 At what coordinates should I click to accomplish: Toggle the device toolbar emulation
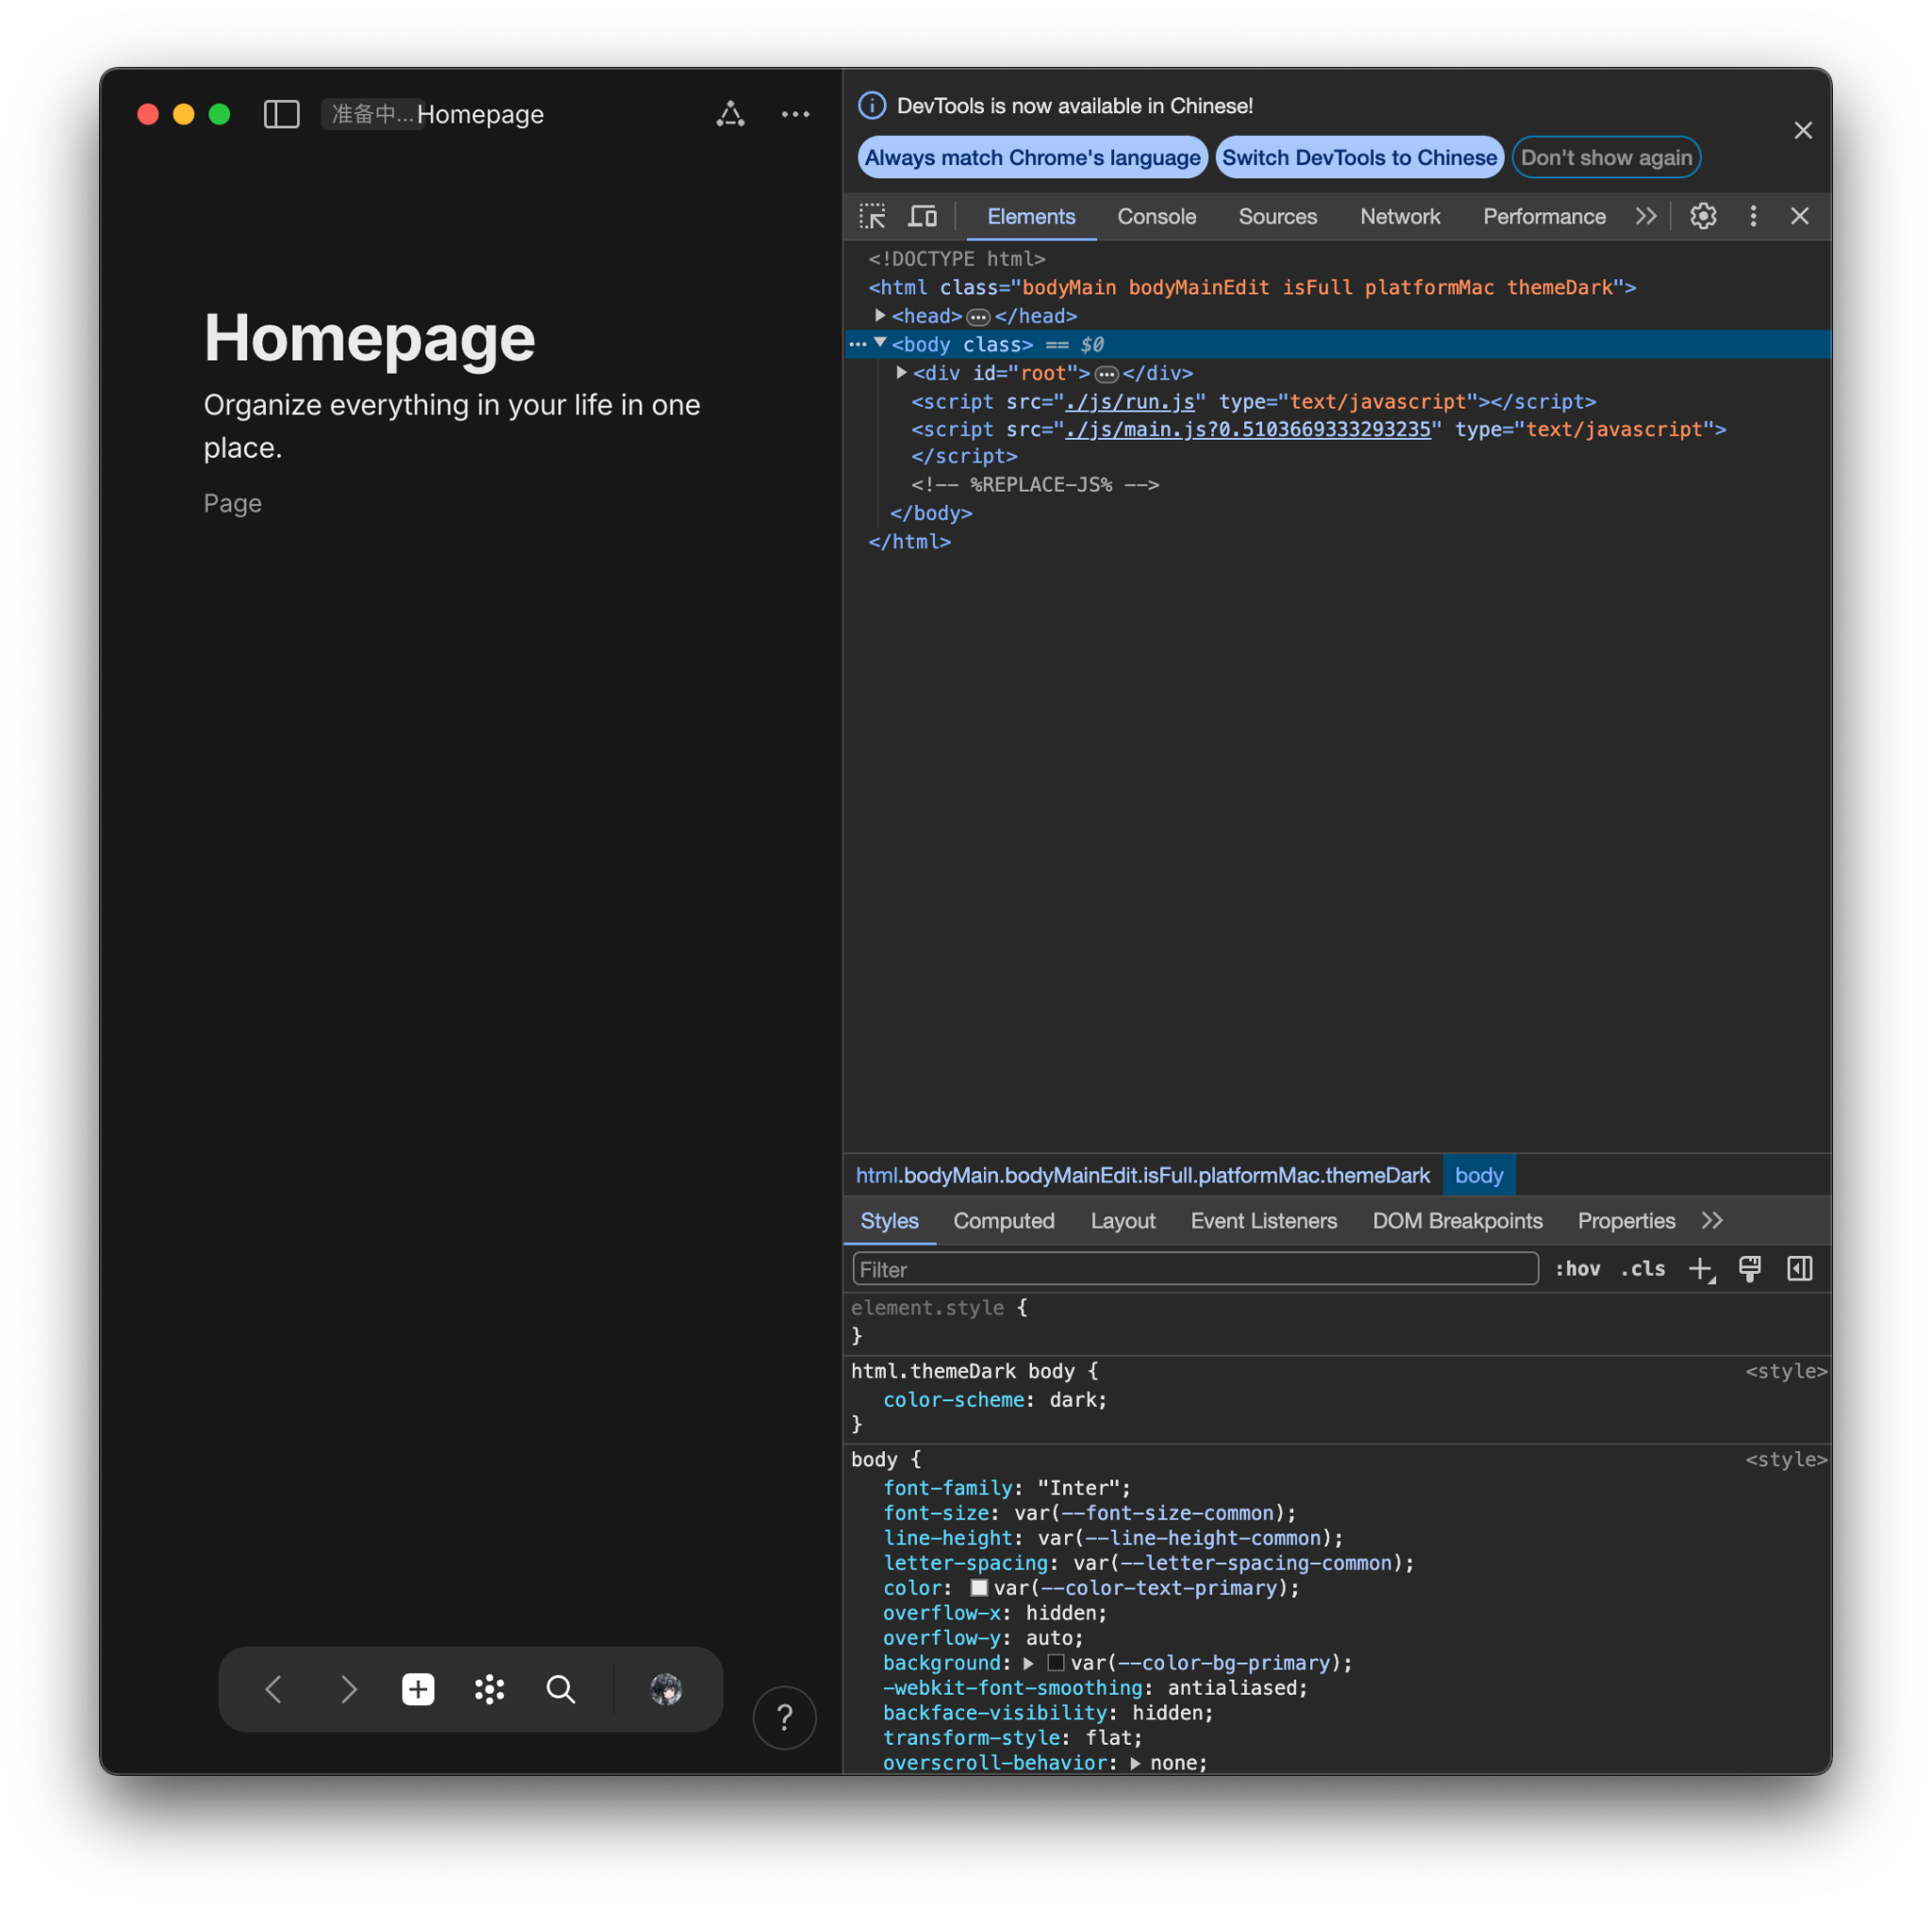coord(922,216)
